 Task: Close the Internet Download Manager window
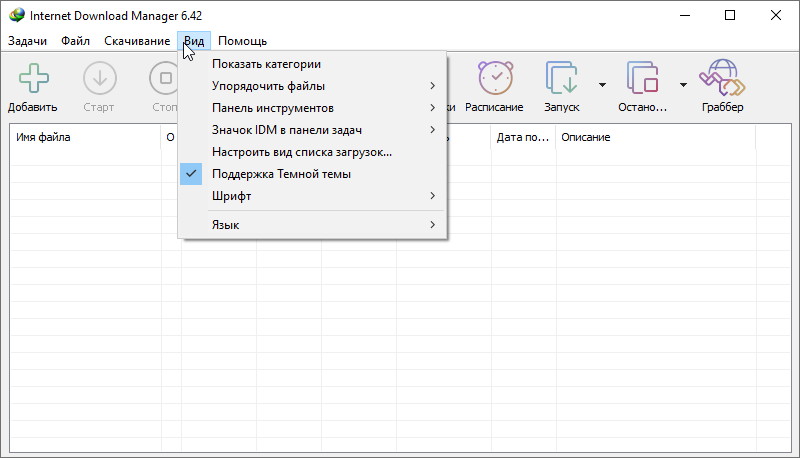[x=776, y=15]
